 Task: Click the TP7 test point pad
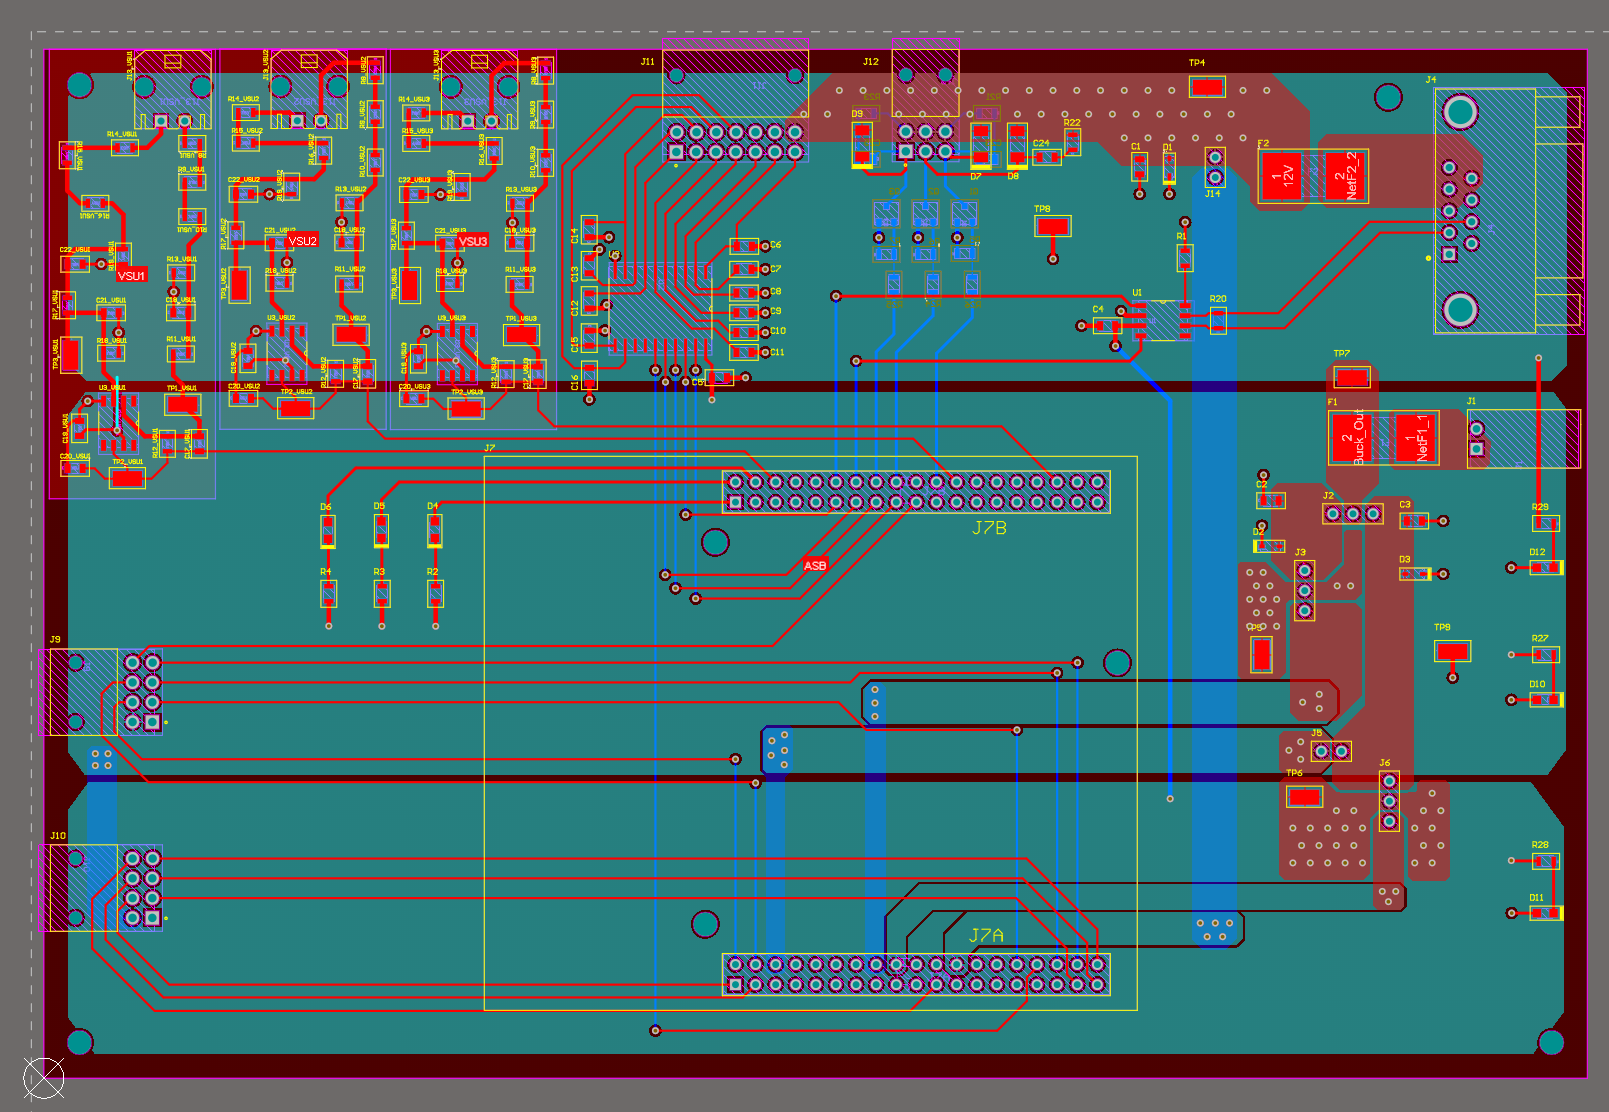pyautogui.click(x=1352, y=377)
